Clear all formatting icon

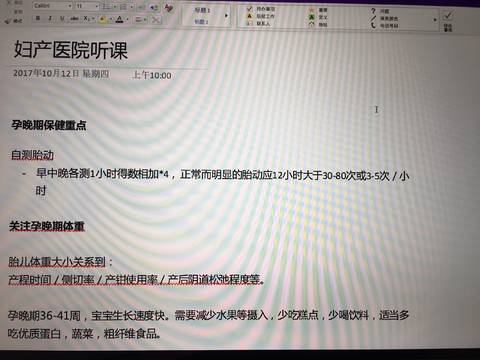click(x=168, y=7)
